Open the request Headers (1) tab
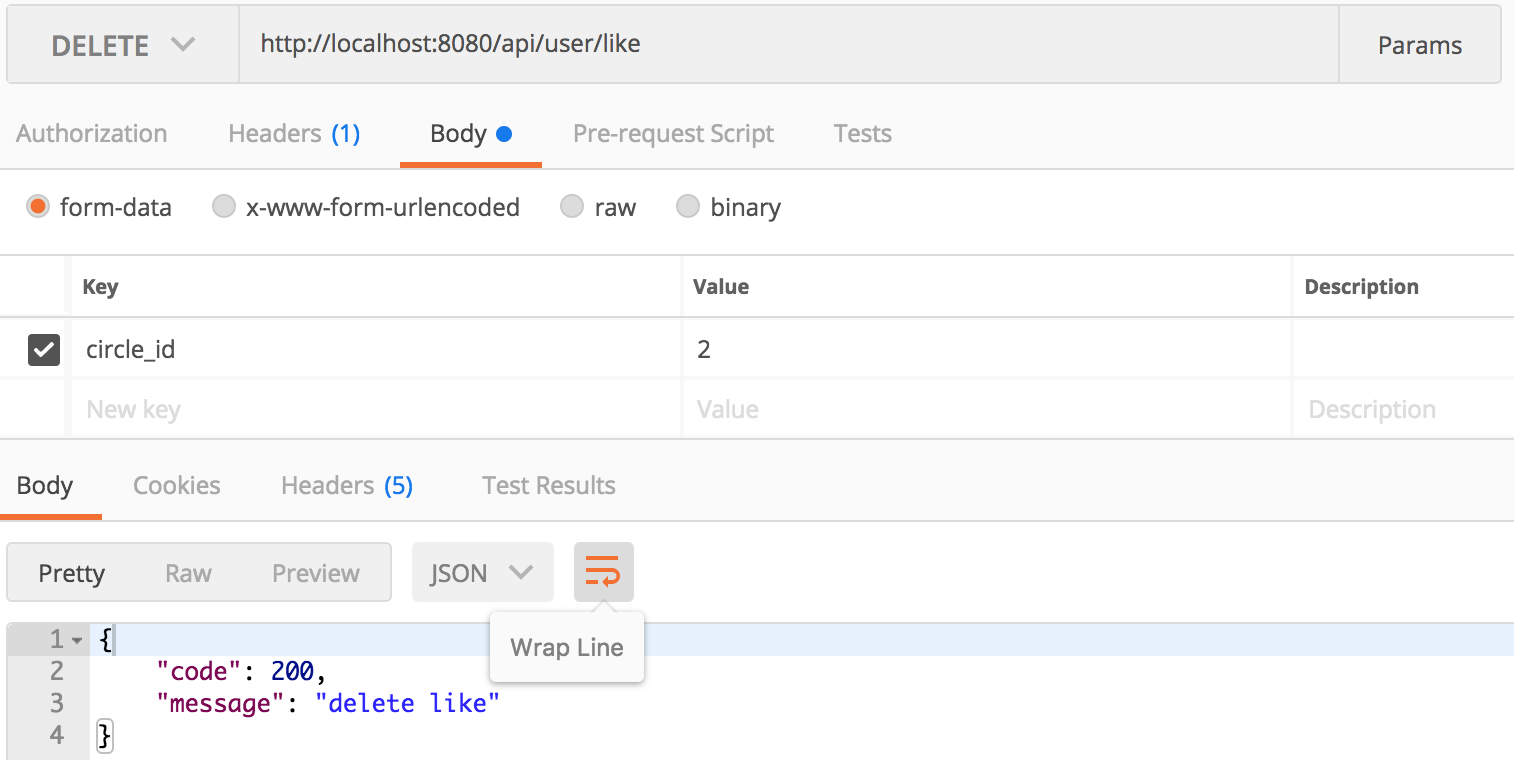The image size is (1514, 760). point(294,134)
